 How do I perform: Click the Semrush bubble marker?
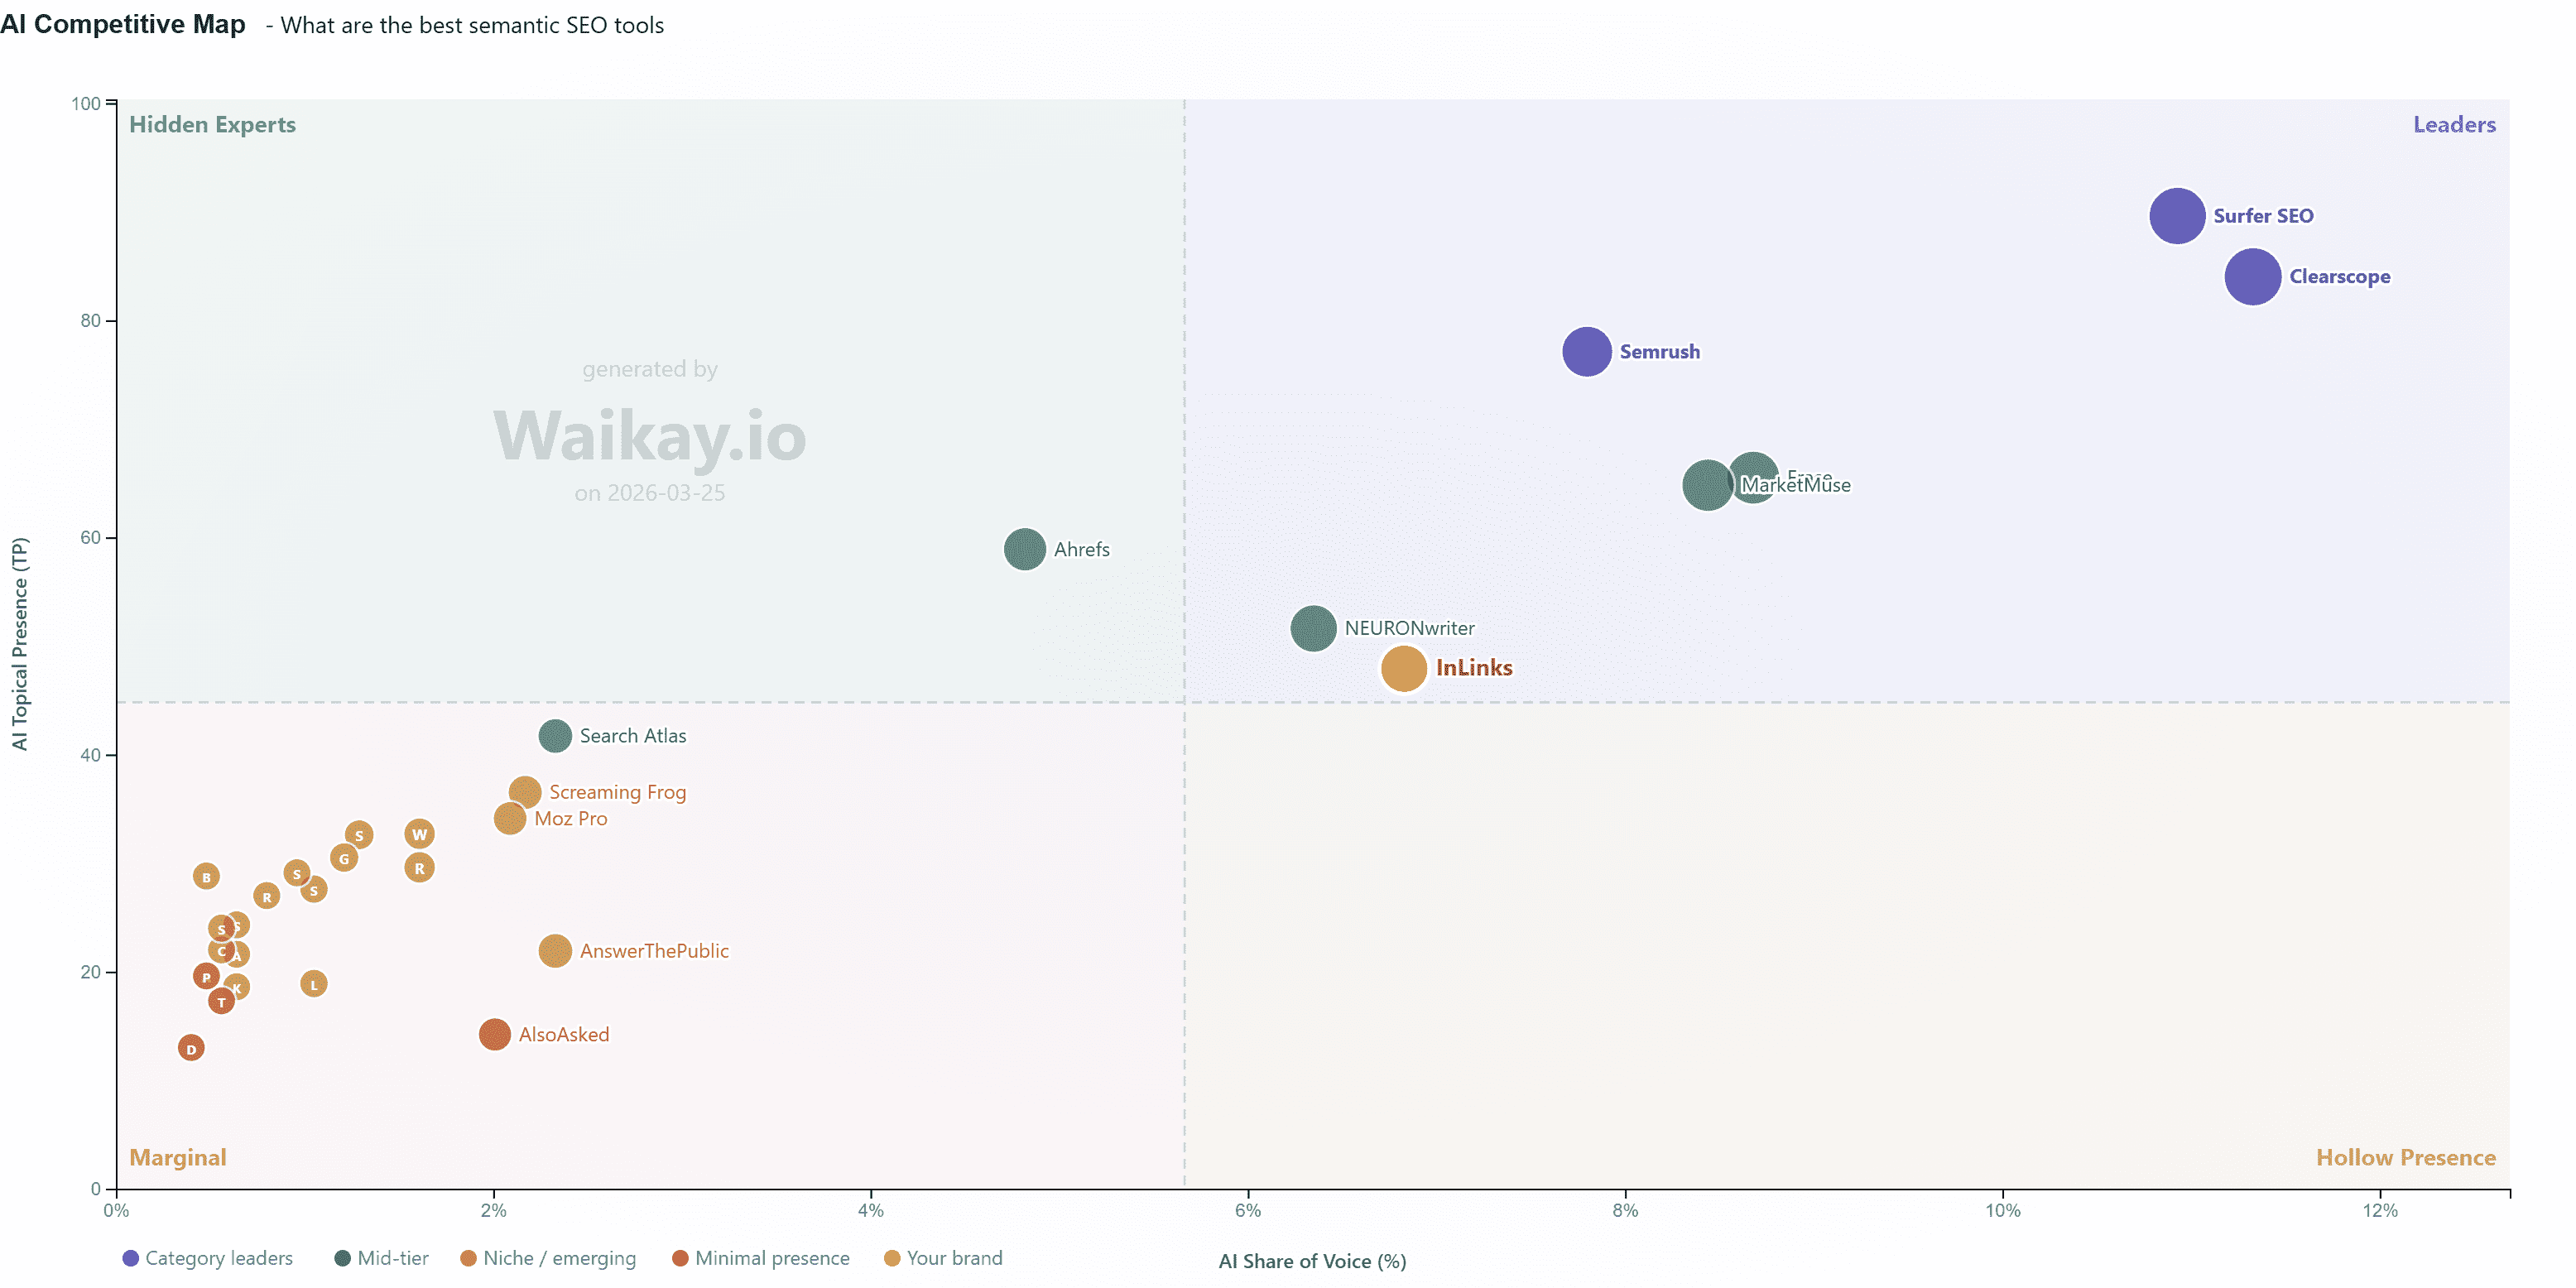click(x=1586, y=352)
